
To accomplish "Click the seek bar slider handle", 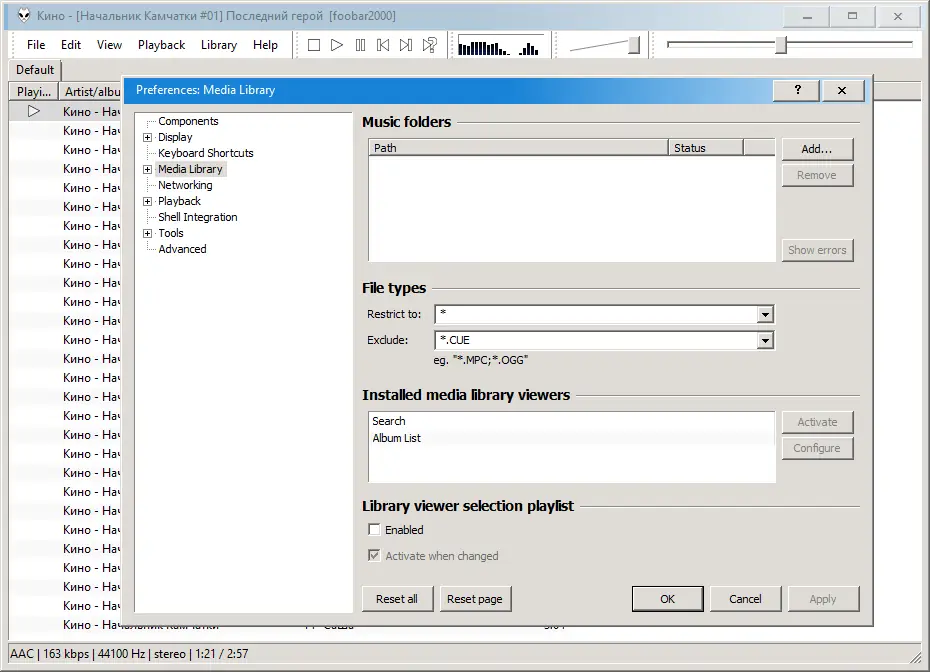I will [781, 45].
